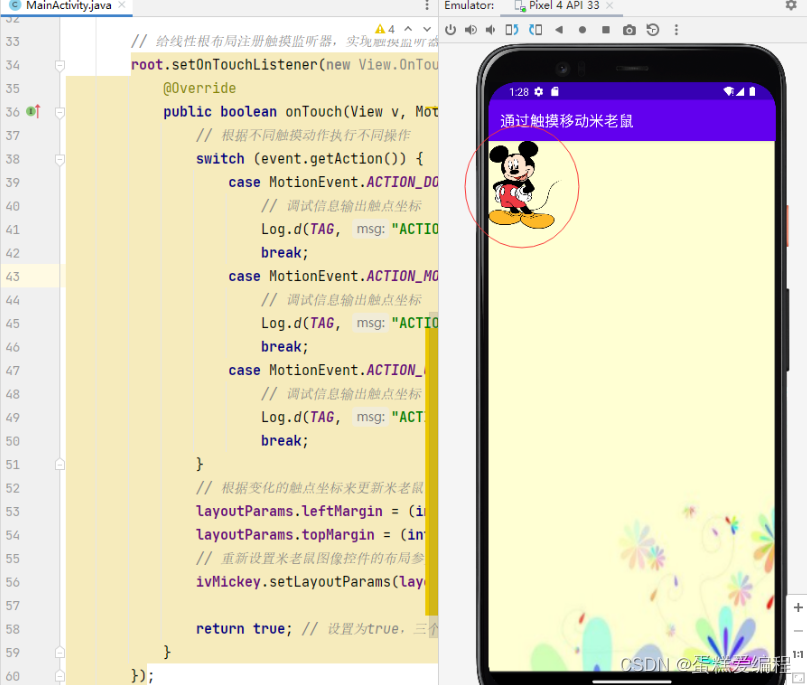Viewport: 807px width, 685px height.
Task: Close the Pixel 4 API 33 tab
Action: pos(609,5)
